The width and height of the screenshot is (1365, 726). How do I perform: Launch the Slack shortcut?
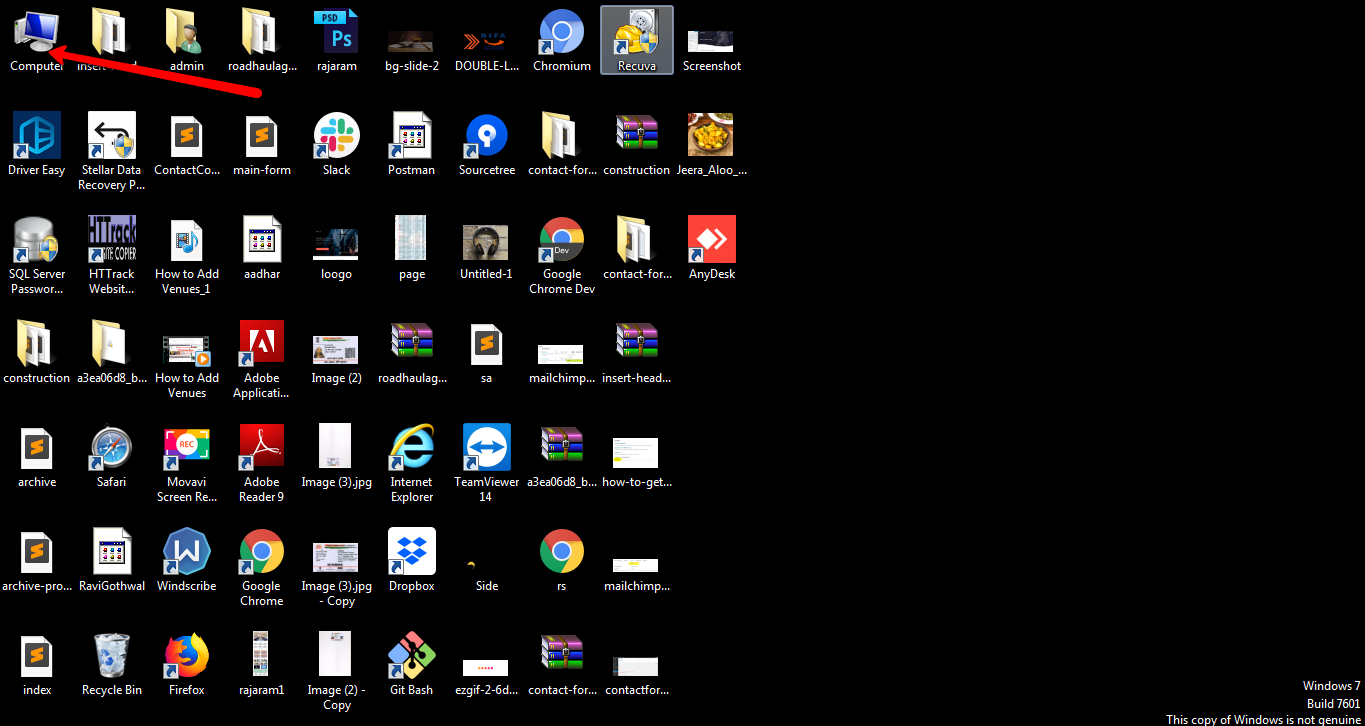coord(337,144)
